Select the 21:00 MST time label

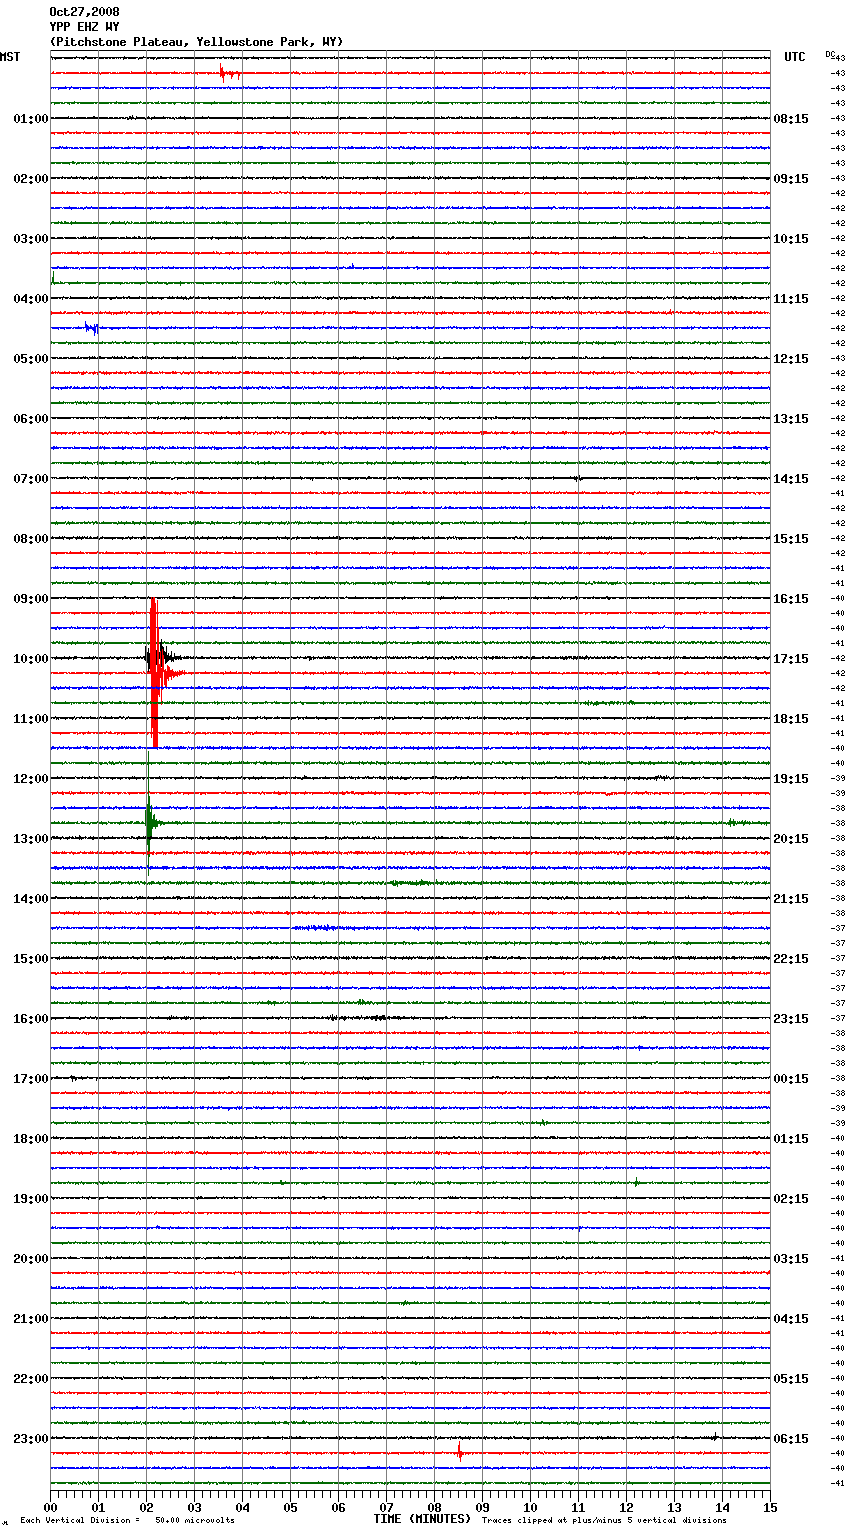click(x=31, y=1319)
